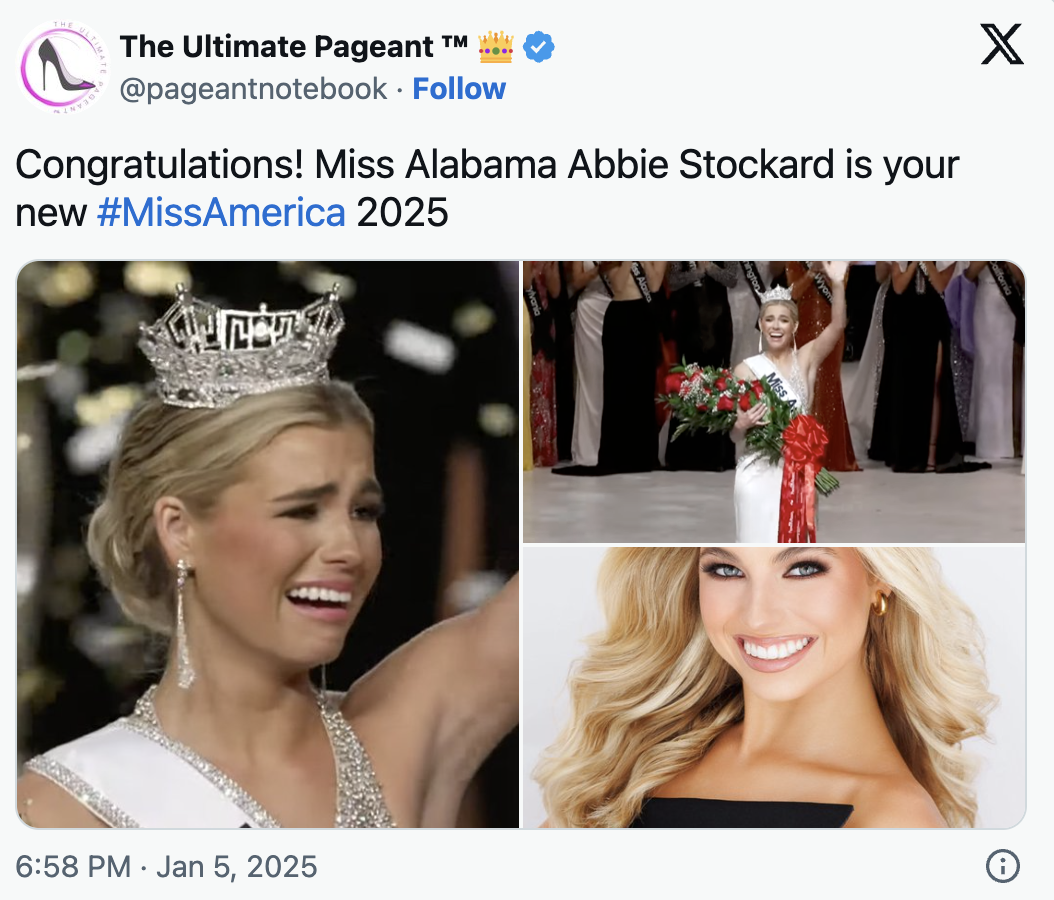
Task: Click the crown emoji beside account name
Action: (x=495, y=46)
